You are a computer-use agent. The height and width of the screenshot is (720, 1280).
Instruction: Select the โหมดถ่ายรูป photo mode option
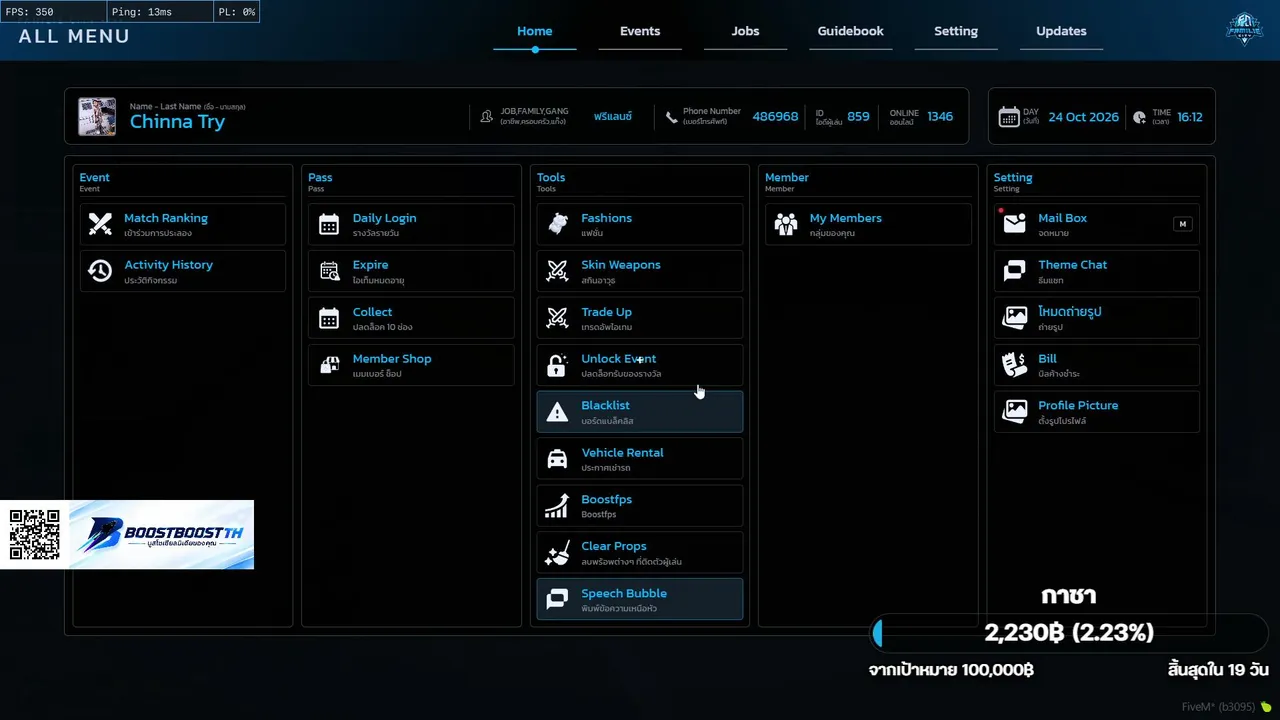click(x=1097, y=318)
